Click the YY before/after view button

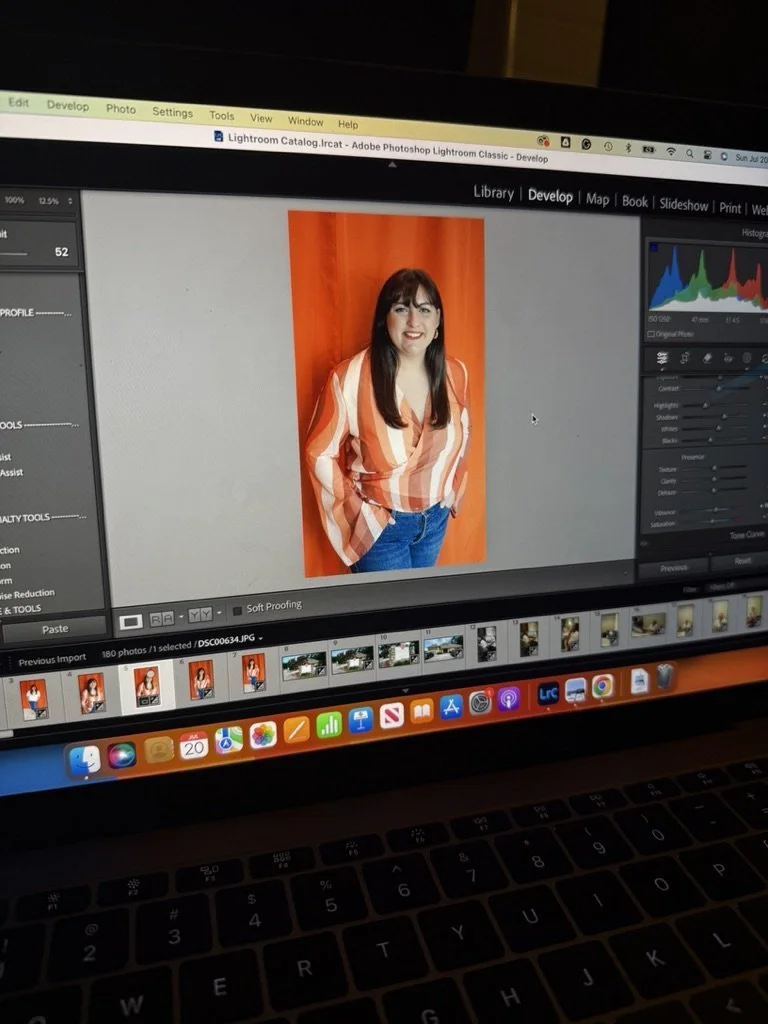(200, 615)
